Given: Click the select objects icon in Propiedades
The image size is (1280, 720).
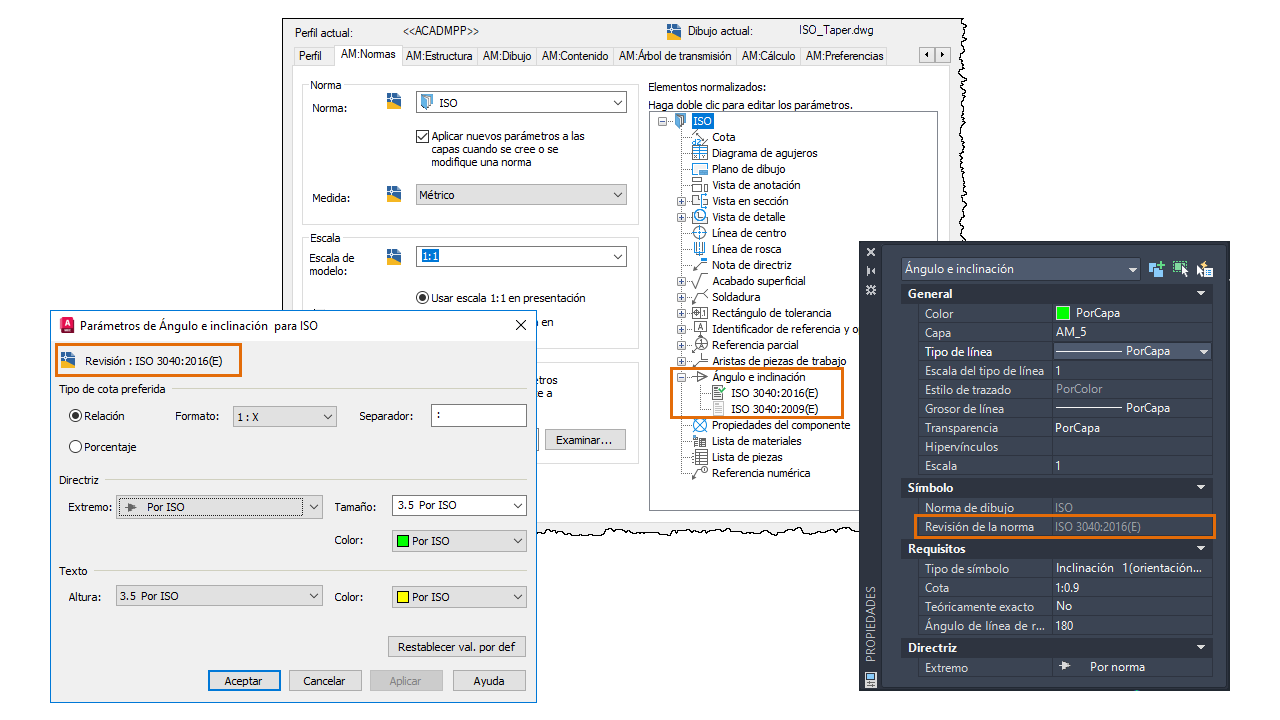Looking at the screenshot, I should [1181, 268].
